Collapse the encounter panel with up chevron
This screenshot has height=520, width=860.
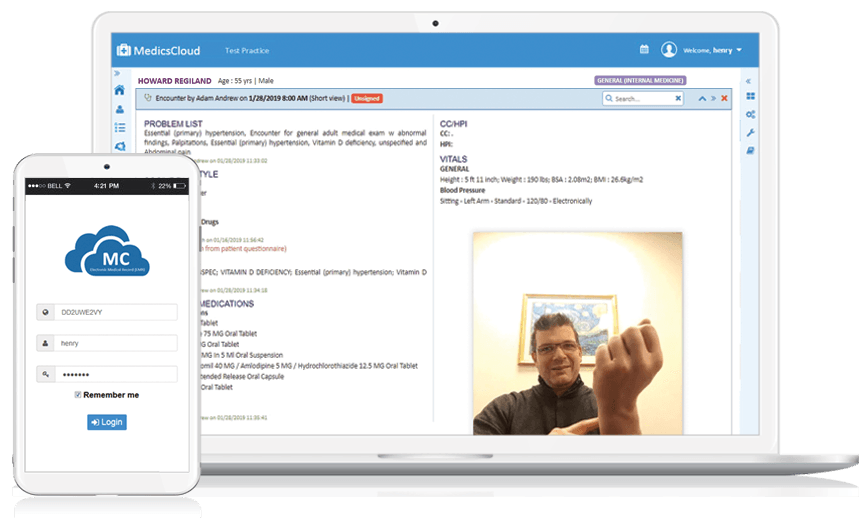[702, 98]
